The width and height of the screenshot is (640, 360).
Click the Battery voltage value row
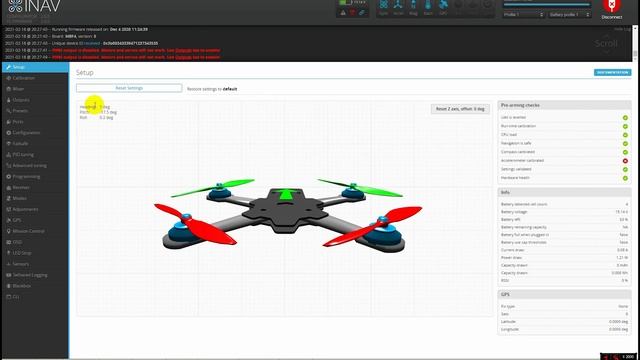pyautogui.click(x=564, y=212)
